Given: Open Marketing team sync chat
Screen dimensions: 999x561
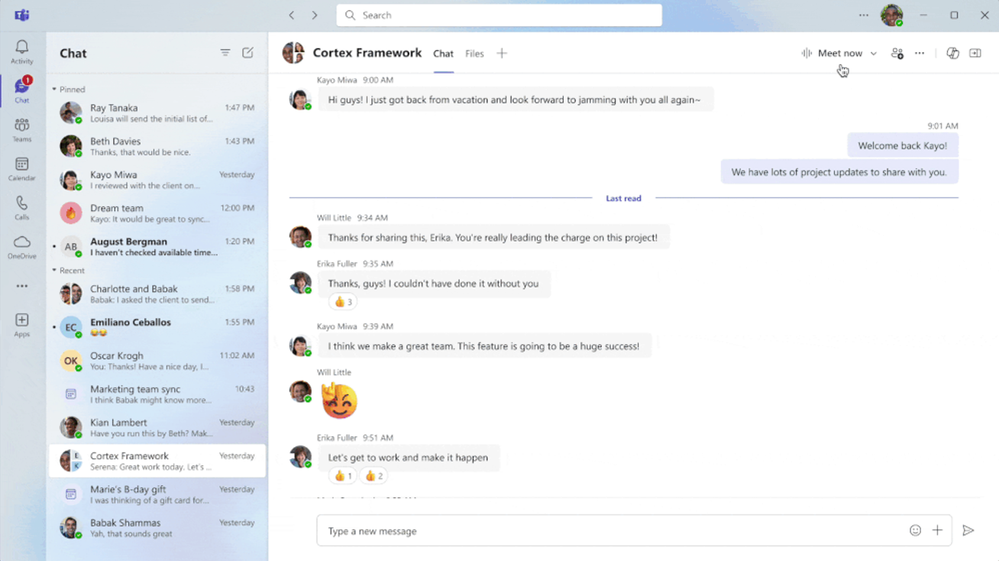Looking at the screenshot, I should pyautogui.click(x=157, y=394).
